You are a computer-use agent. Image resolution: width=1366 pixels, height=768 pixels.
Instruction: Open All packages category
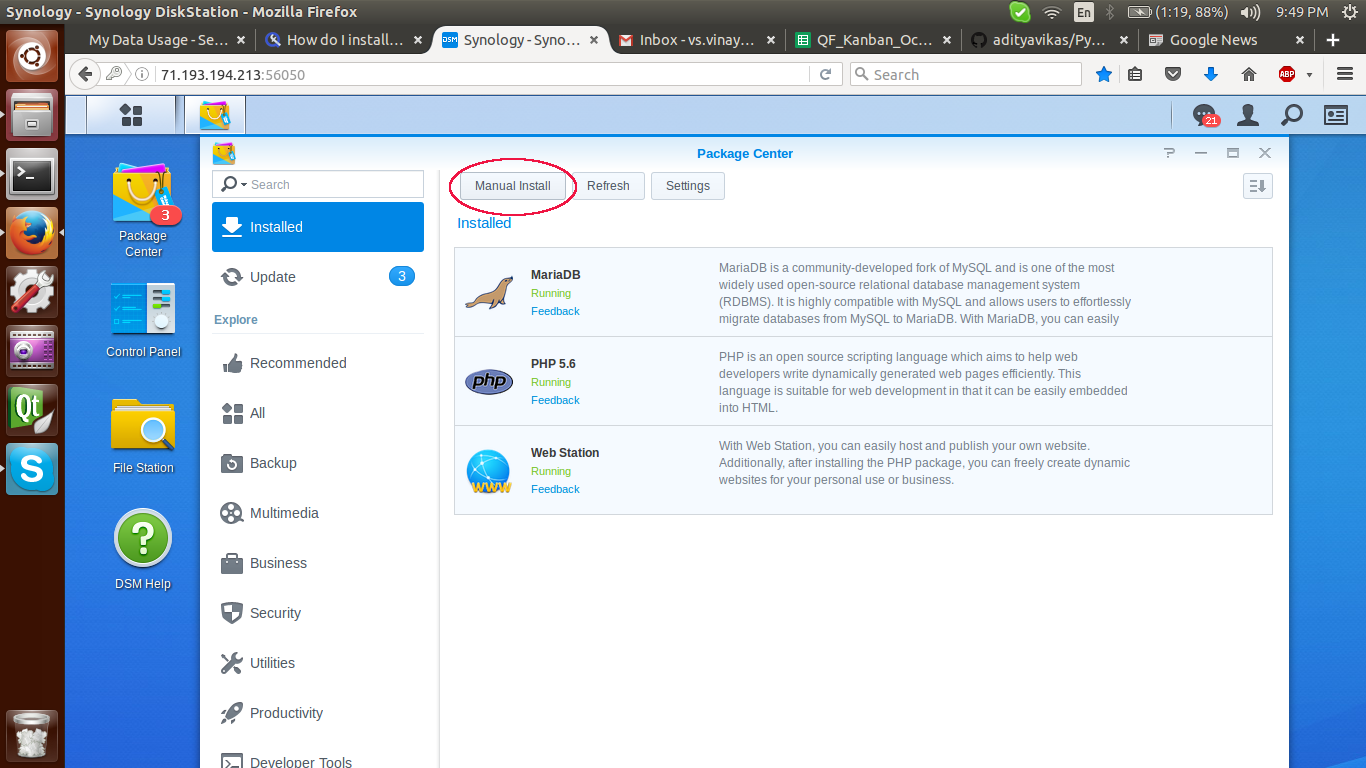(318, 413)
